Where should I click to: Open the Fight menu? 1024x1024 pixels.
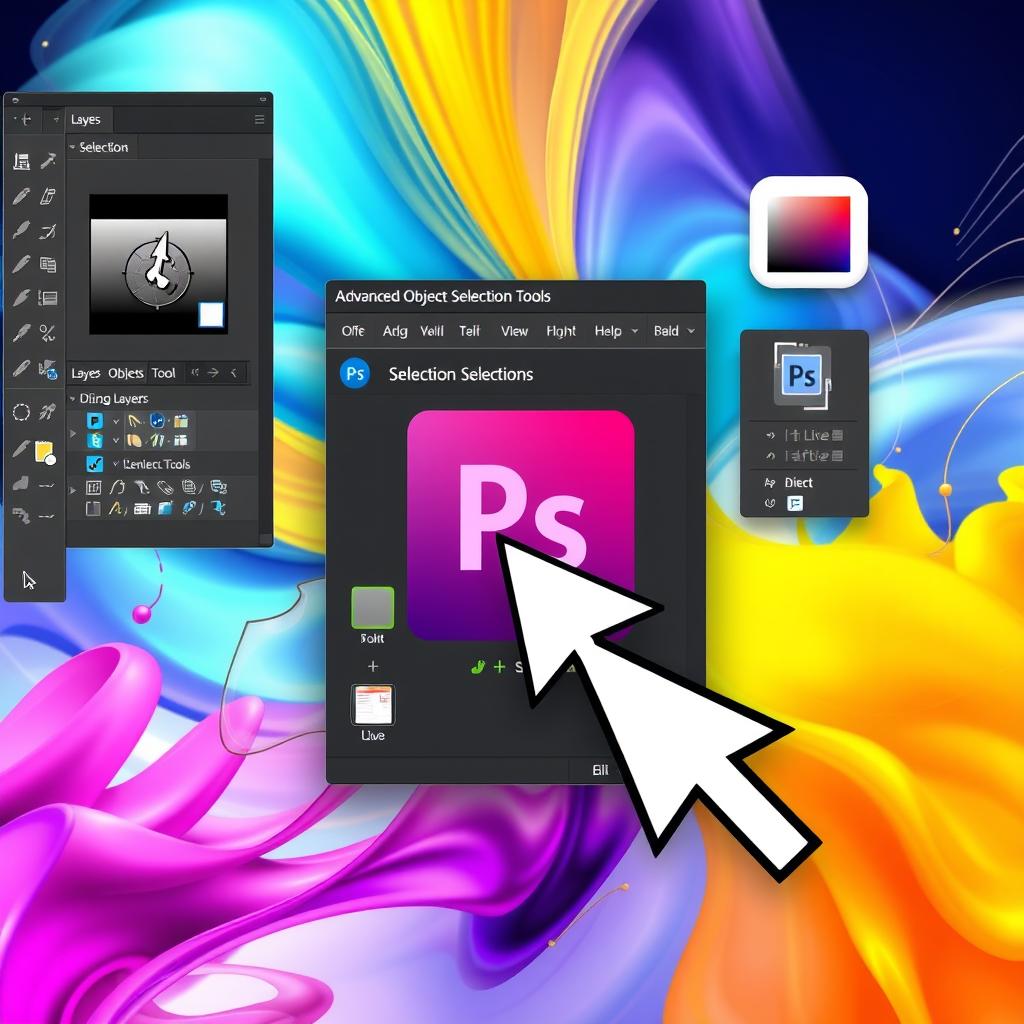pyautogui.click(x=561, y=331)
